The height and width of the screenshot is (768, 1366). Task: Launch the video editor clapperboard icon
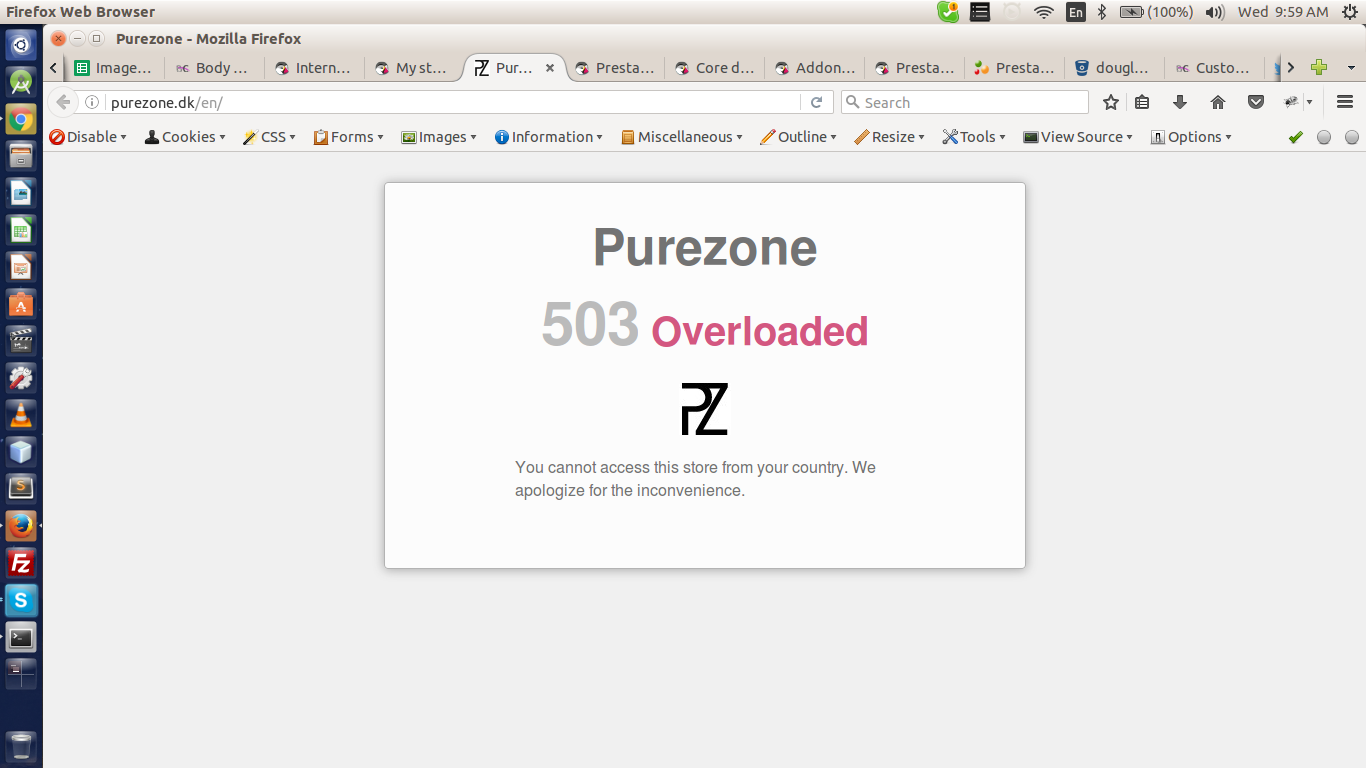point(21,341)
